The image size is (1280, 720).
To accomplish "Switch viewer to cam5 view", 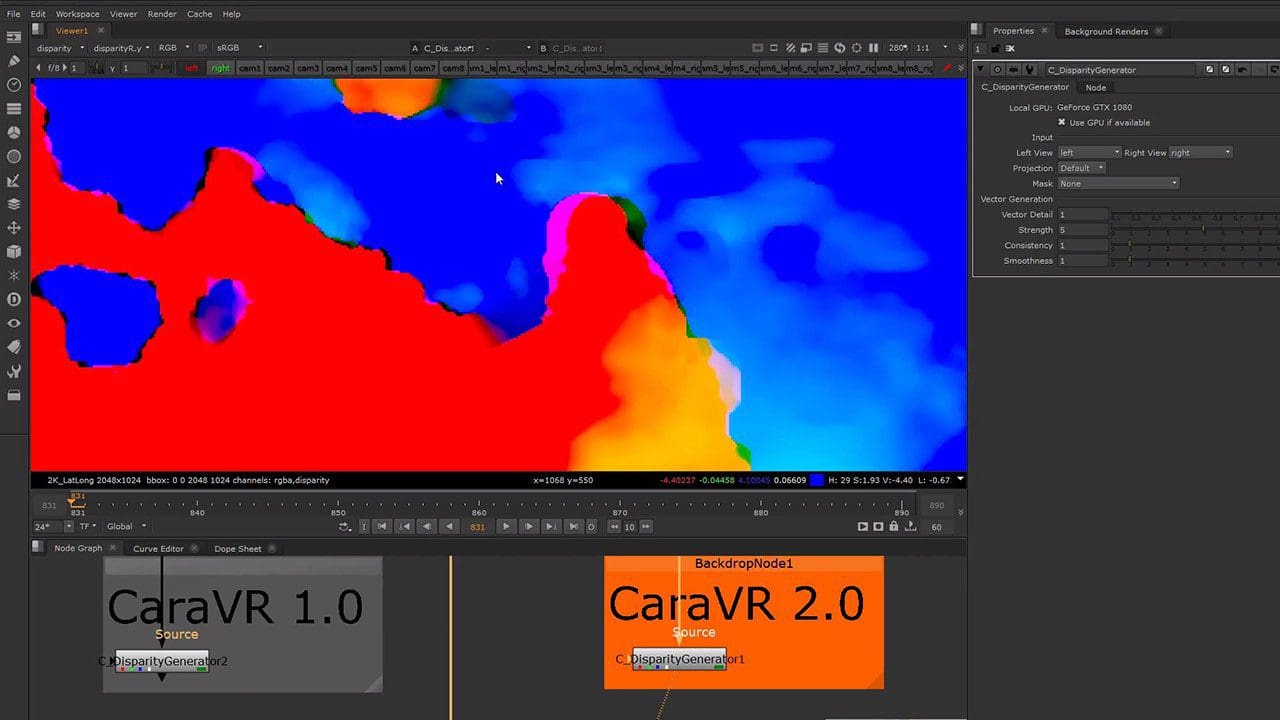I will [366, 68].
